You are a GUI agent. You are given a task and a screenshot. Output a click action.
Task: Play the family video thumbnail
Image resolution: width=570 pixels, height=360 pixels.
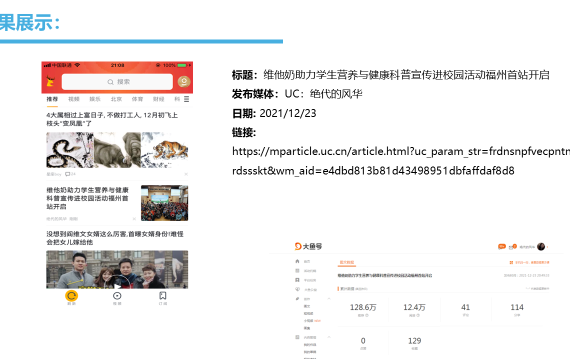117,269
